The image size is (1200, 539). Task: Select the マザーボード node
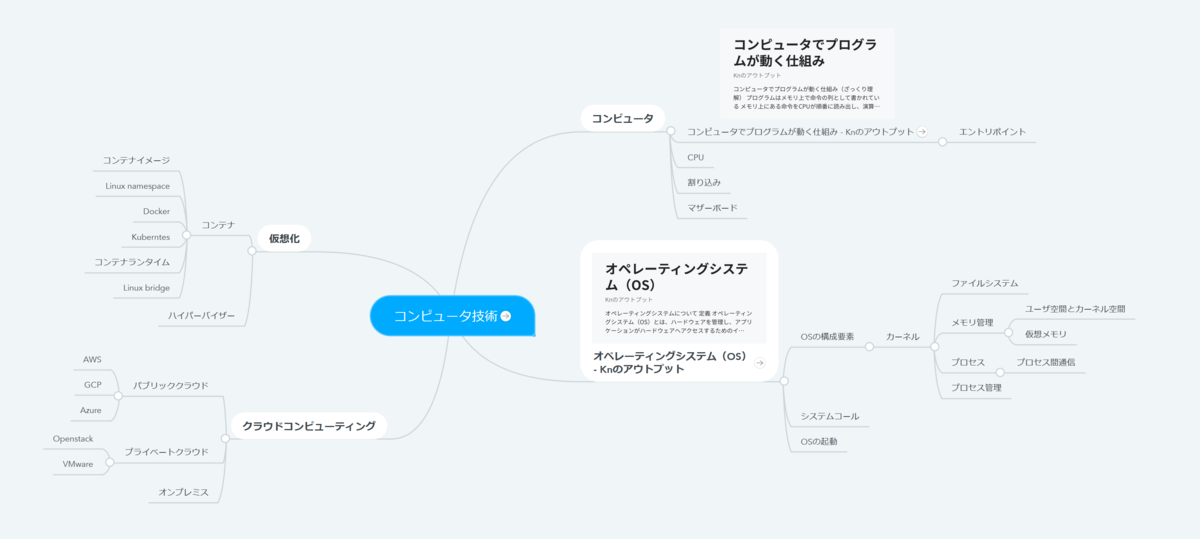pos(713,208)
